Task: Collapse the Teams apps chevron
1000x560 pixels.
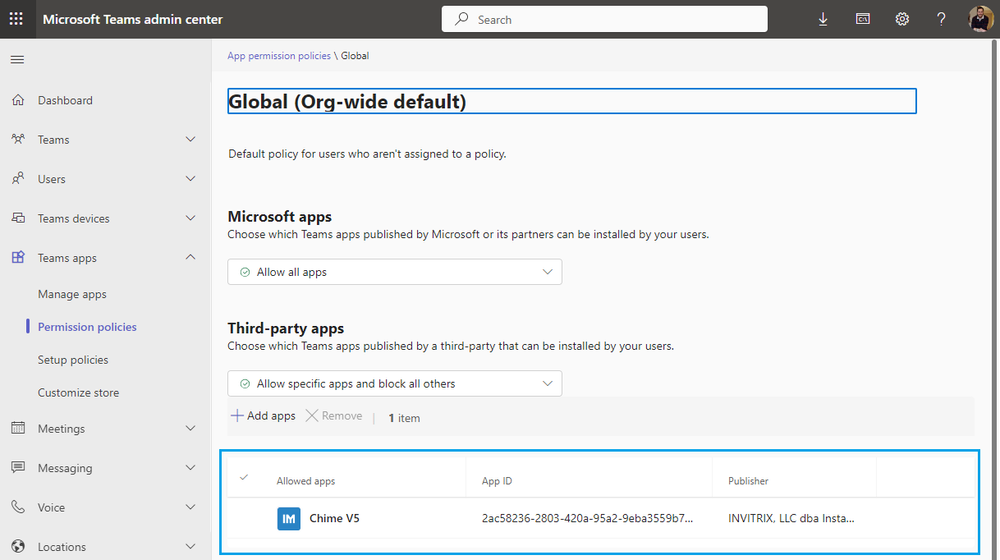Action: tap(190, 257)
